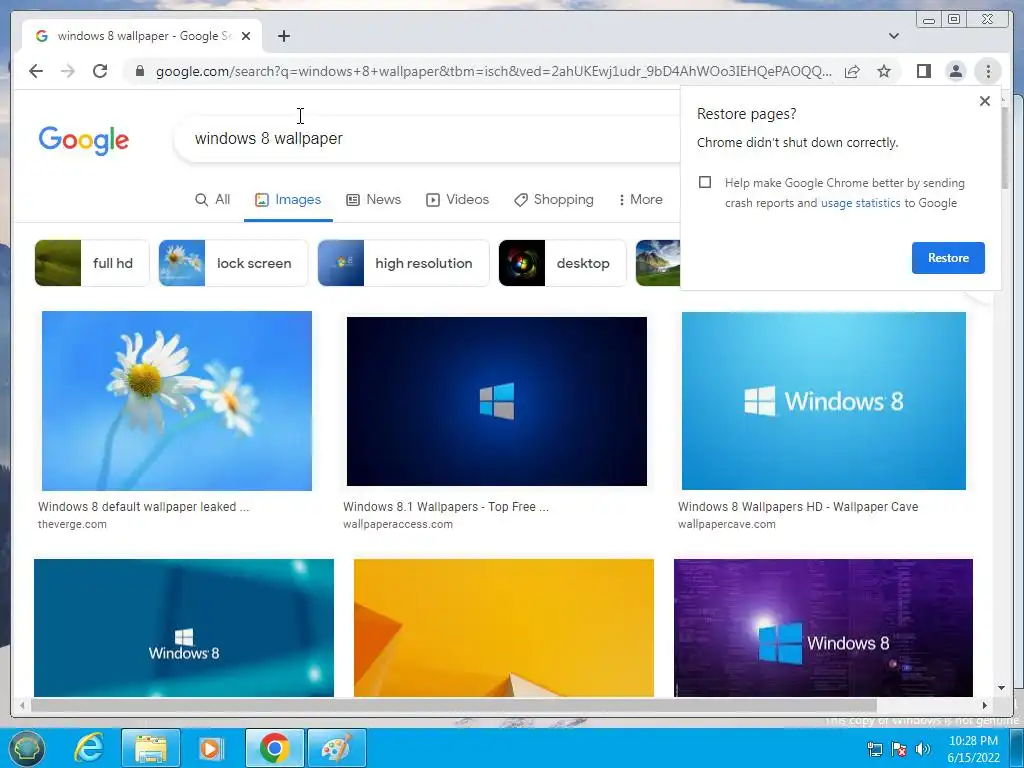Share this page from address bar
This screenshot has height=768, width=1024.
852,71
